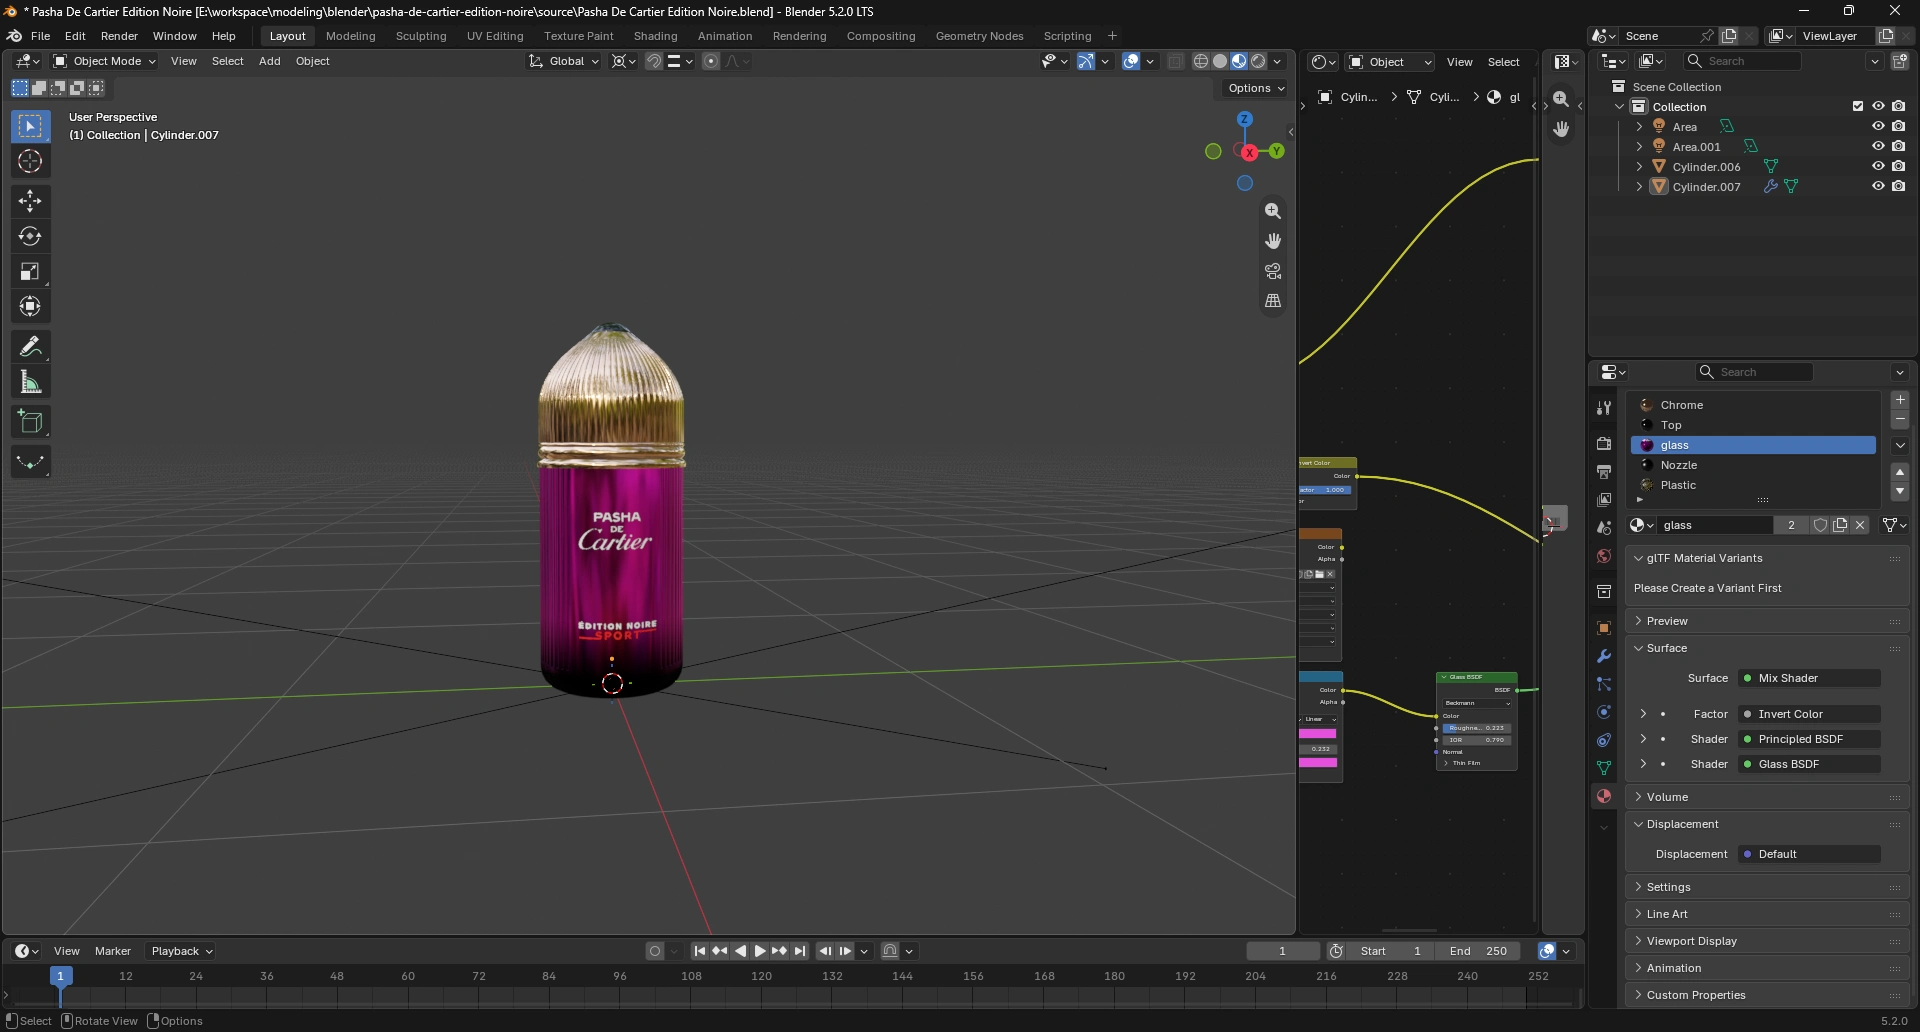
Task: Select the Select Box tool
Action: coord(30,126)
